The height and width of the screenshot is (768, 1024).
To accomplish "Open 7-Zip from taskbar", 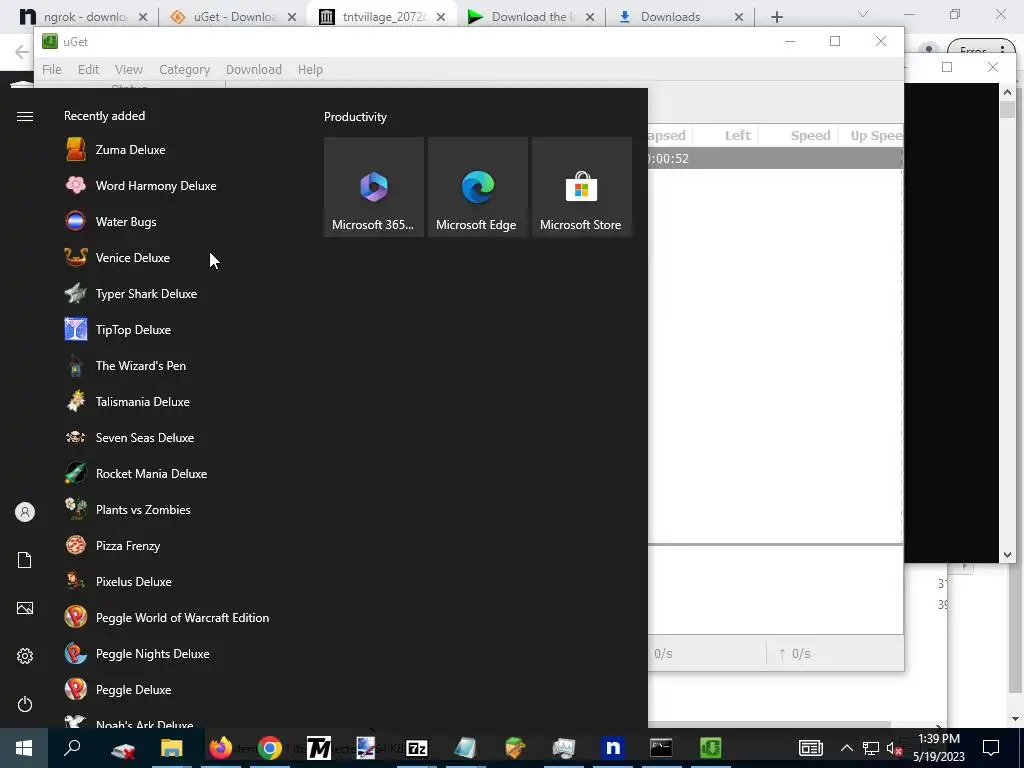I will pos(417,748).
